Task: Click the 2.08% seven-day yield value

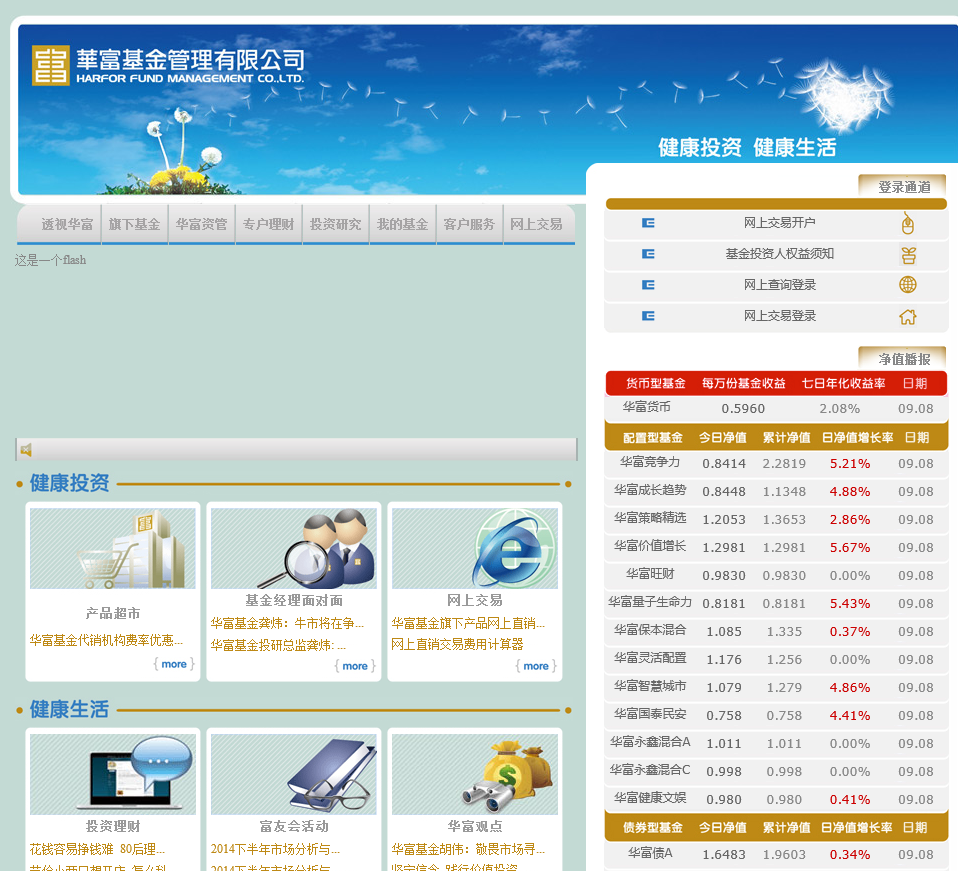Action: [x=839, y=409]
